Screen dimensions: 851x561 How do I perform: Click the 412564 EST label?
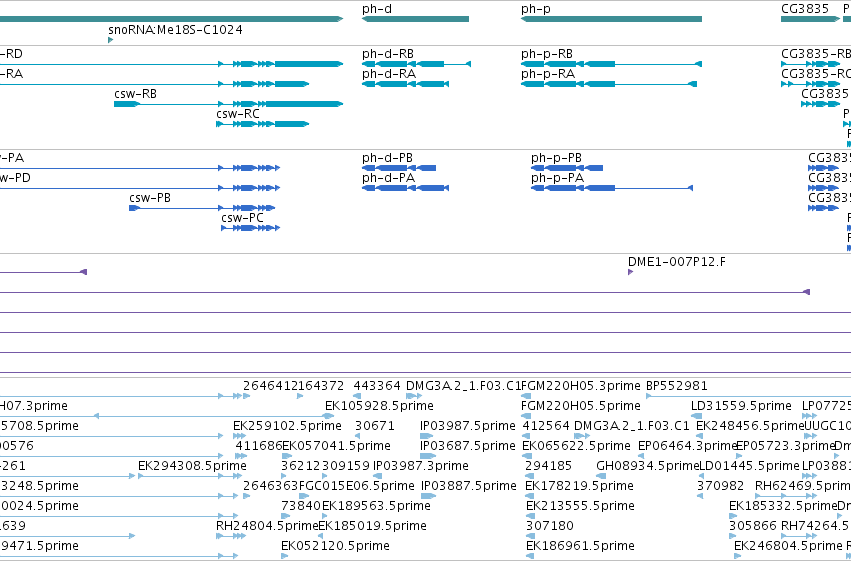(546, 426)
